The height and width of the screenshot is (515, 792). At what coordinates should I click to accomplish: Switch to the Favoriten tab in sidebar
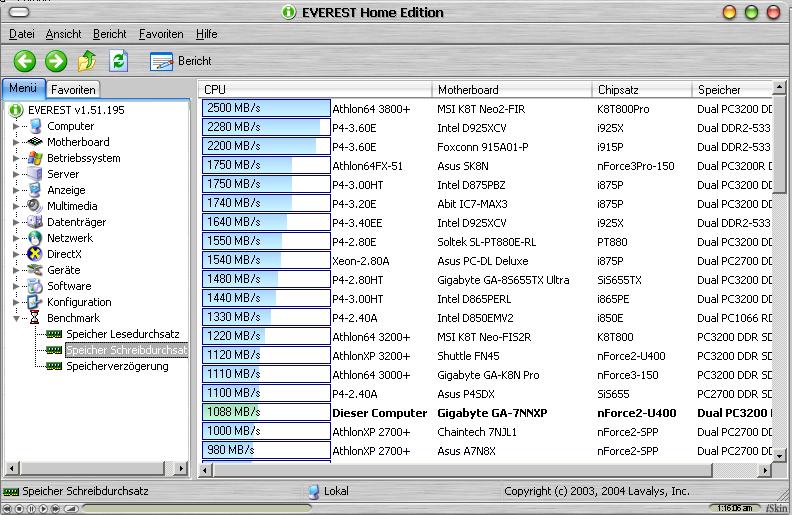[x=73, y=90]
